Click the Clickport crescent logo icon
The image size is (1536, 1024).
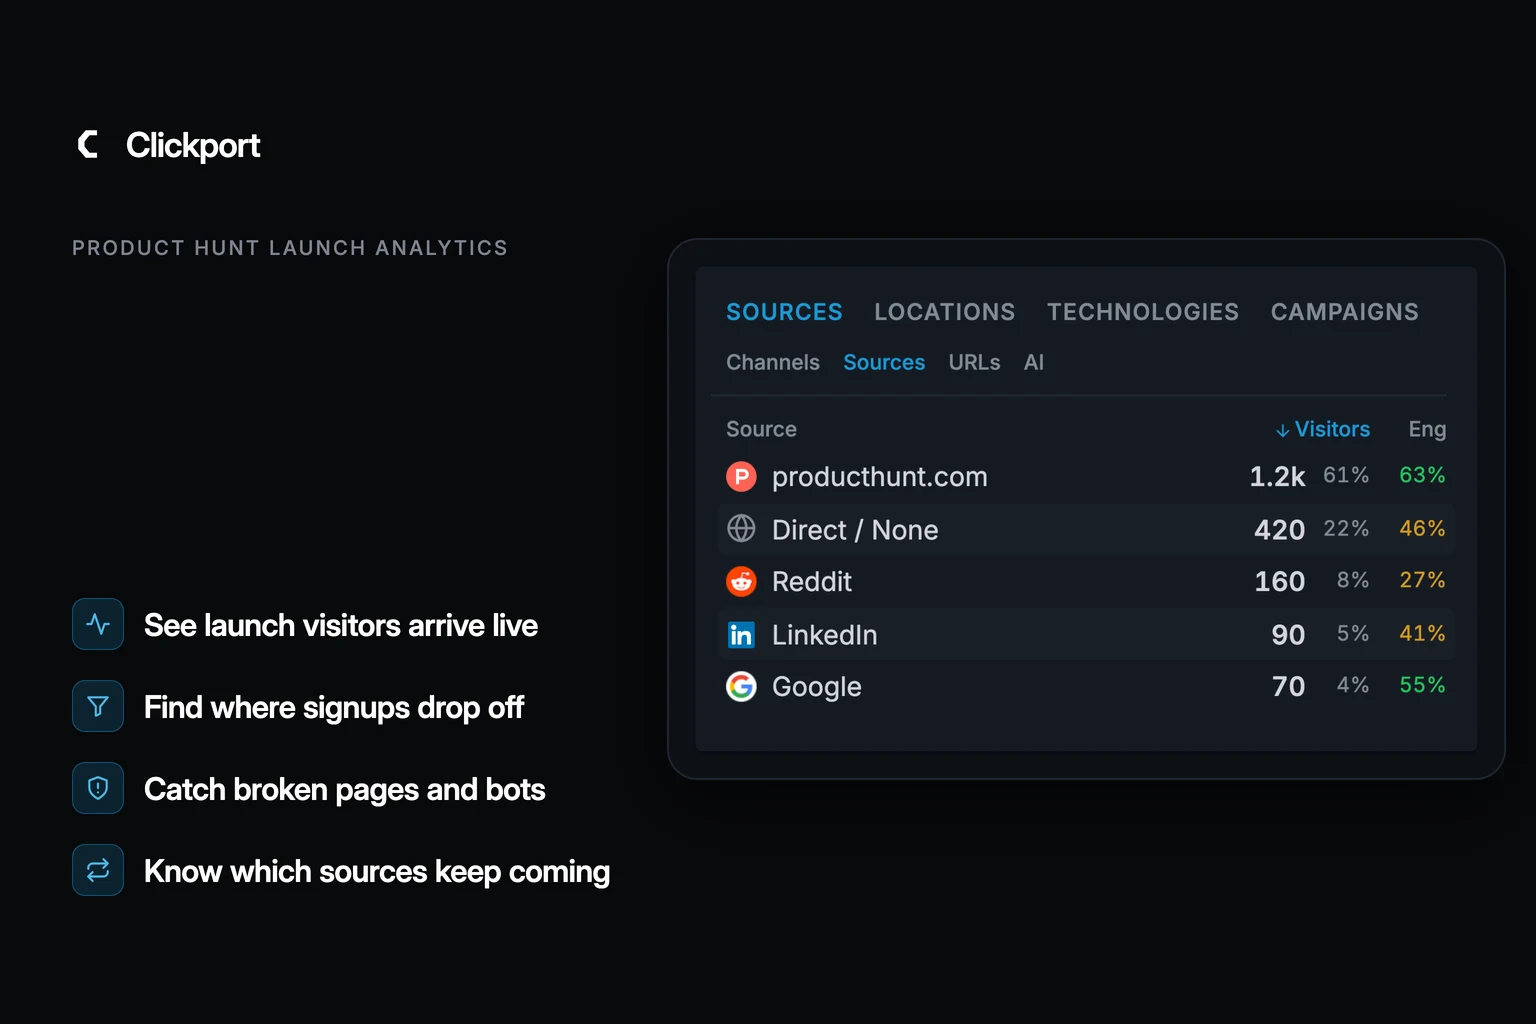88,144
